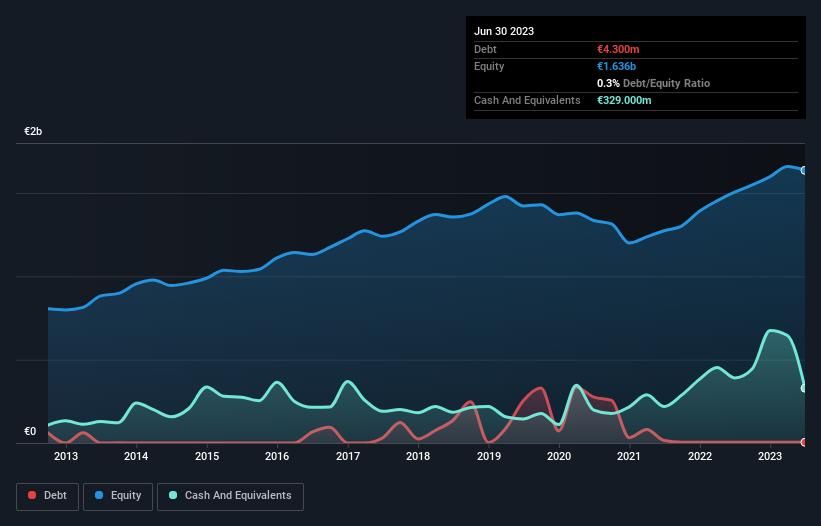The height and width of the screenshot is (526, 821).
Task: Select the 2013 label on the x-axis
Action: tap(66, 457)
